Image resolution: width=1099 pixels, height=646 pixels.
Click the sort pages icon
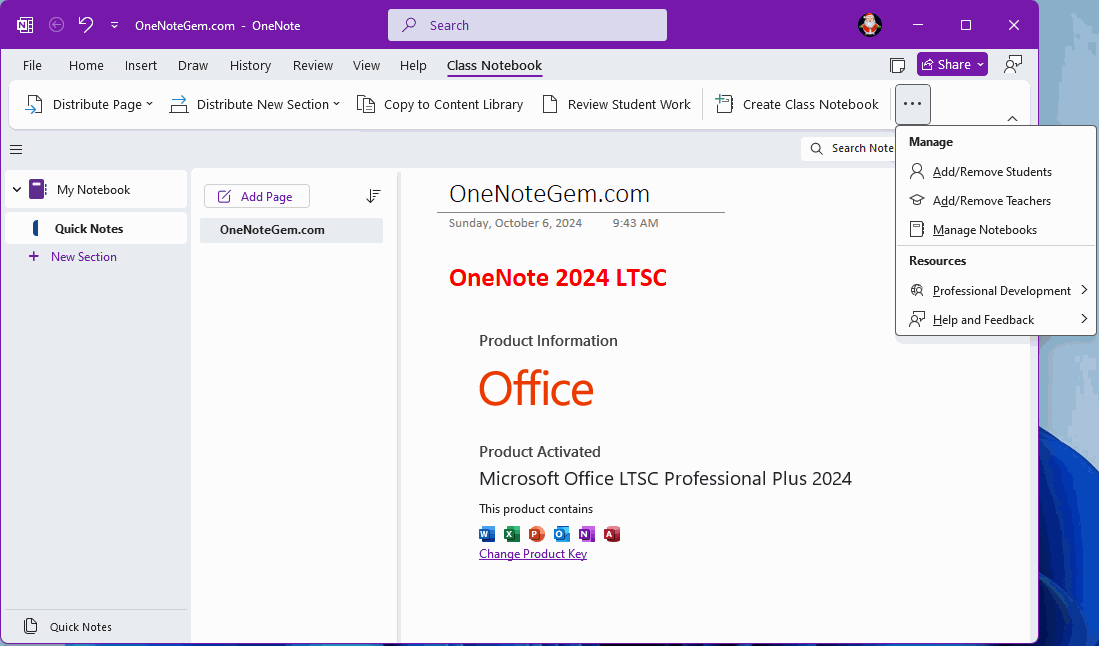(x=373, y=196)
